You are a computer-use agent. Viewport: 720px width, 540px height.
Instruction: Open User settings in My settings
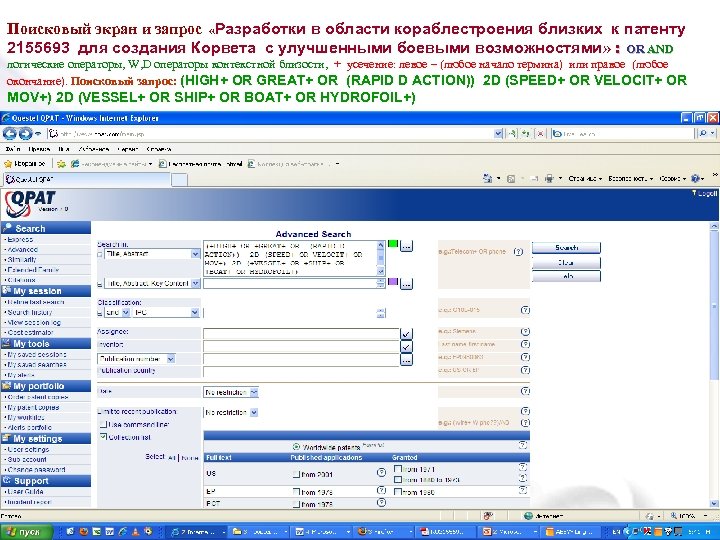pyautogui.click(x=27, y=450)
